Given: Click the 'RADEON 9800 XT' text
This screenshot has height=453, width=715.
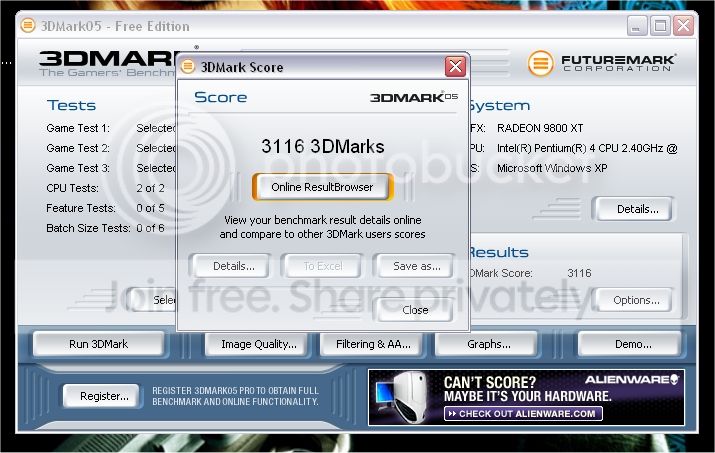Looking at the screenshot, I should point(540,128).
